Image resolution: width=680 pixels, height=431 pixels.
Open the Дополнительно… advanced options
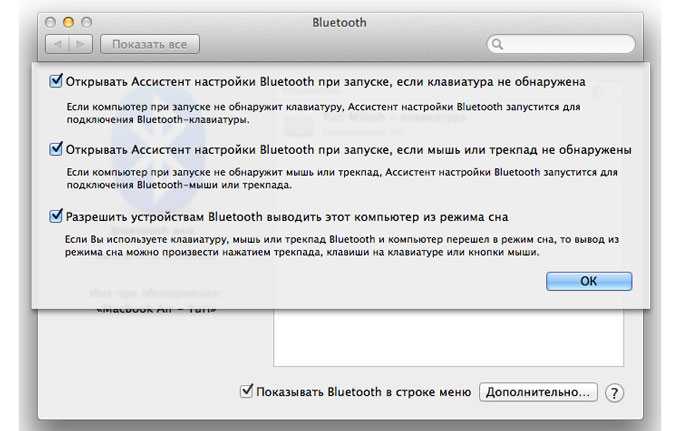tap(538, 392)
